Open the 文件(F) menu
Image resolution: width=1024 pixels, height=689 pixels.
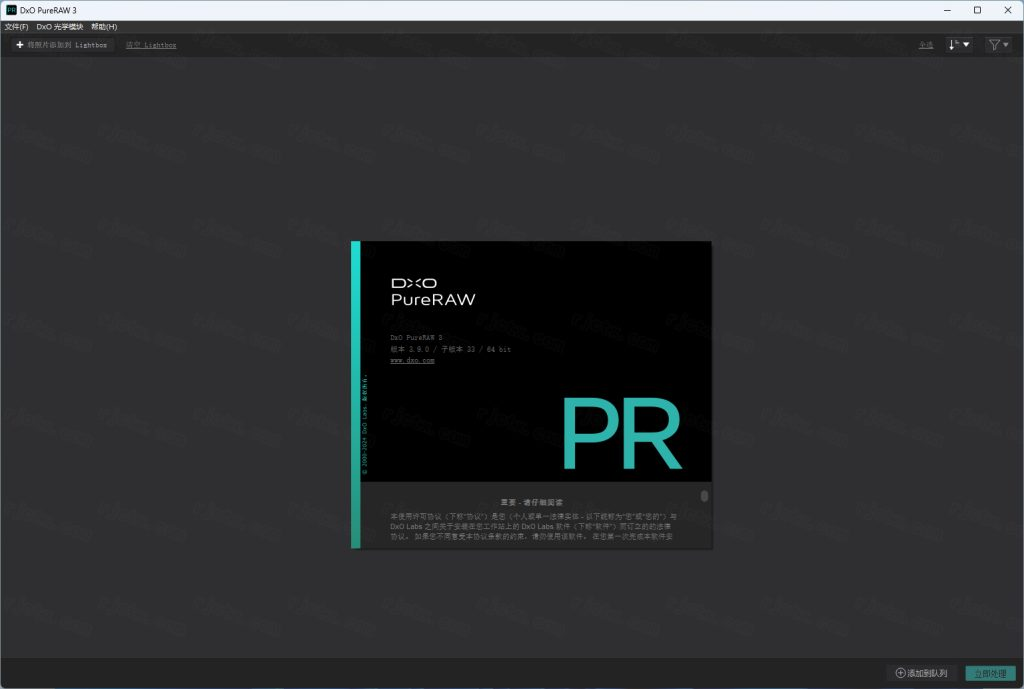(x=16, y=27)
